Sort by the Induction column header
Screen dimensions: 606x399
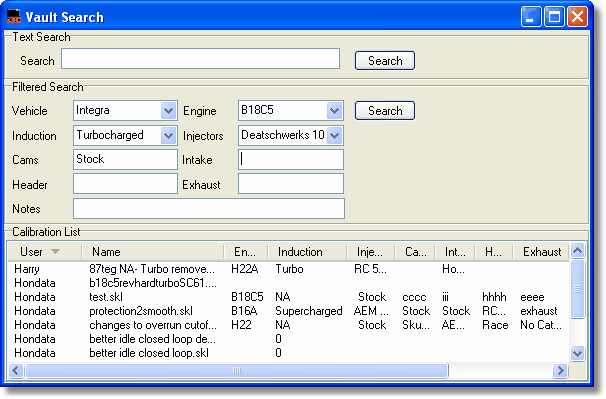[x=307, y=252]
